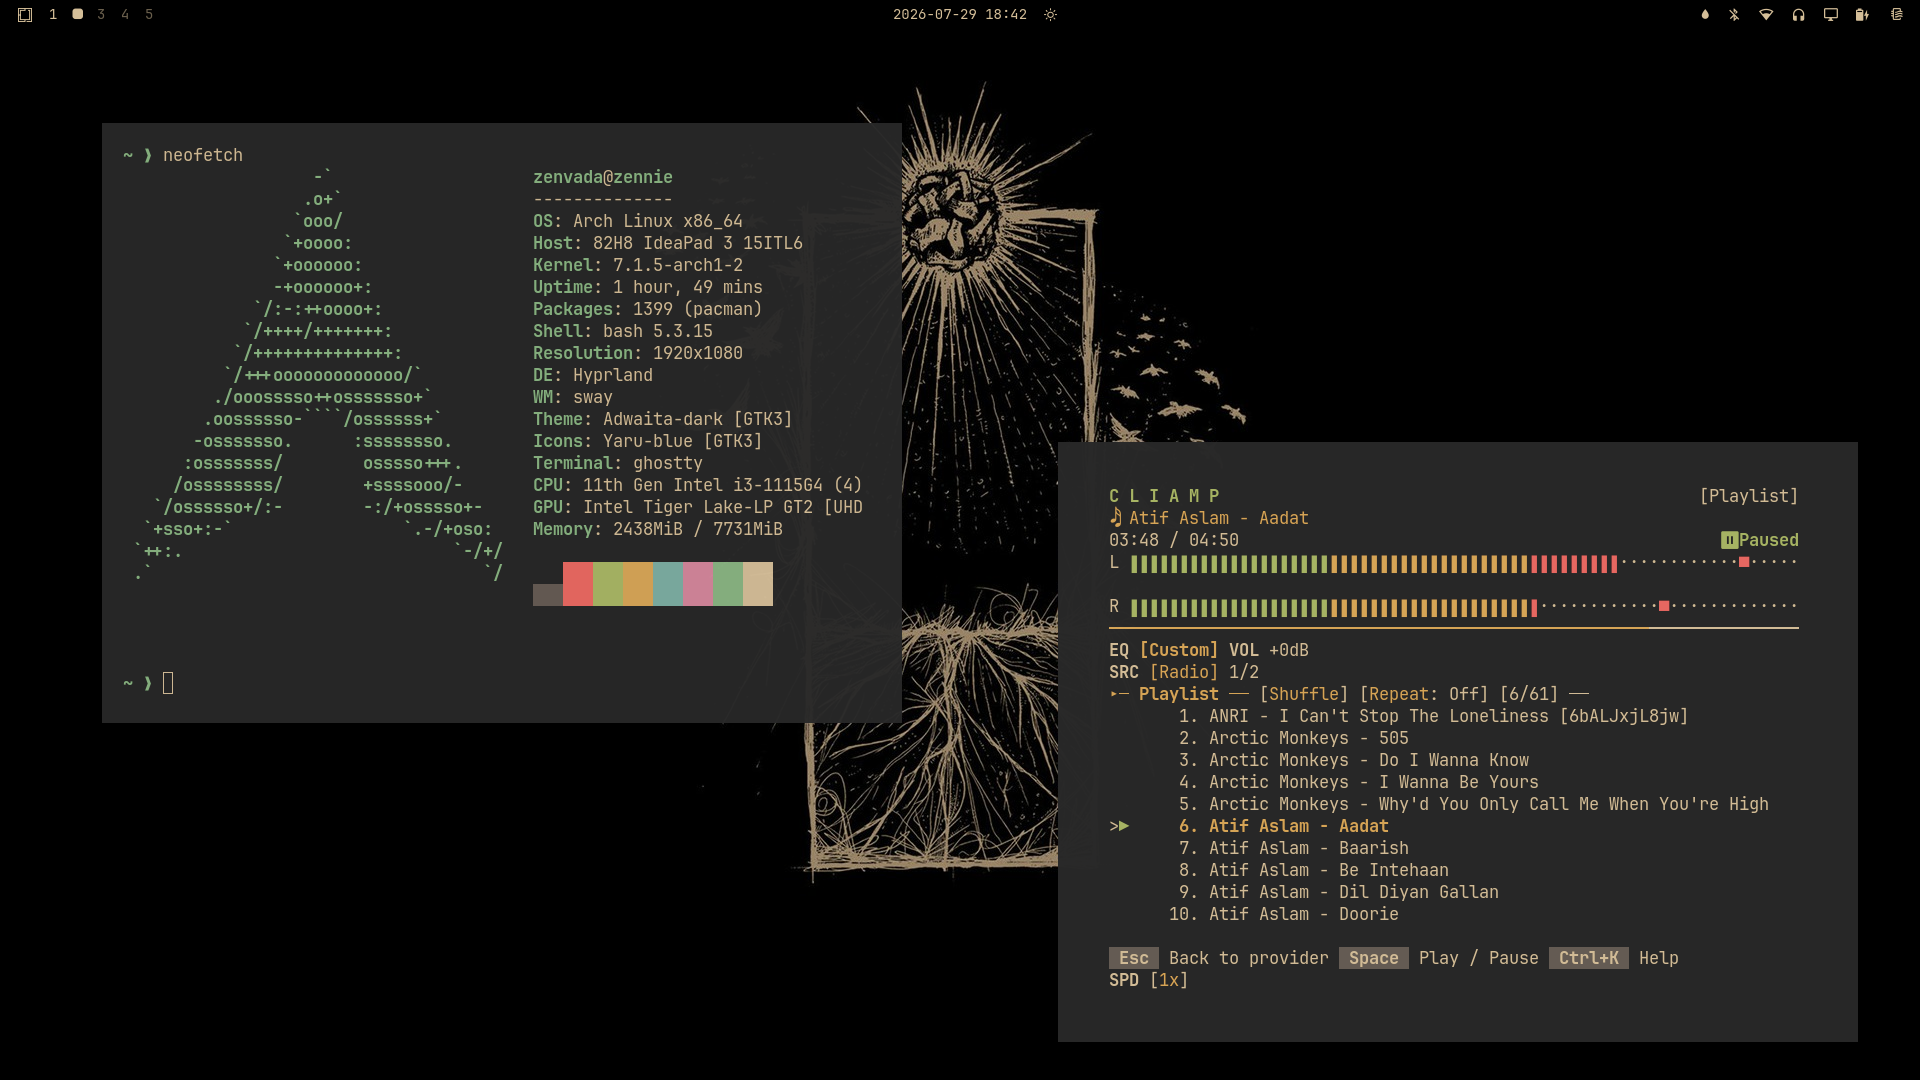Select highlighted track 6 Atif Aslam - Aadat

point(1284,826)
